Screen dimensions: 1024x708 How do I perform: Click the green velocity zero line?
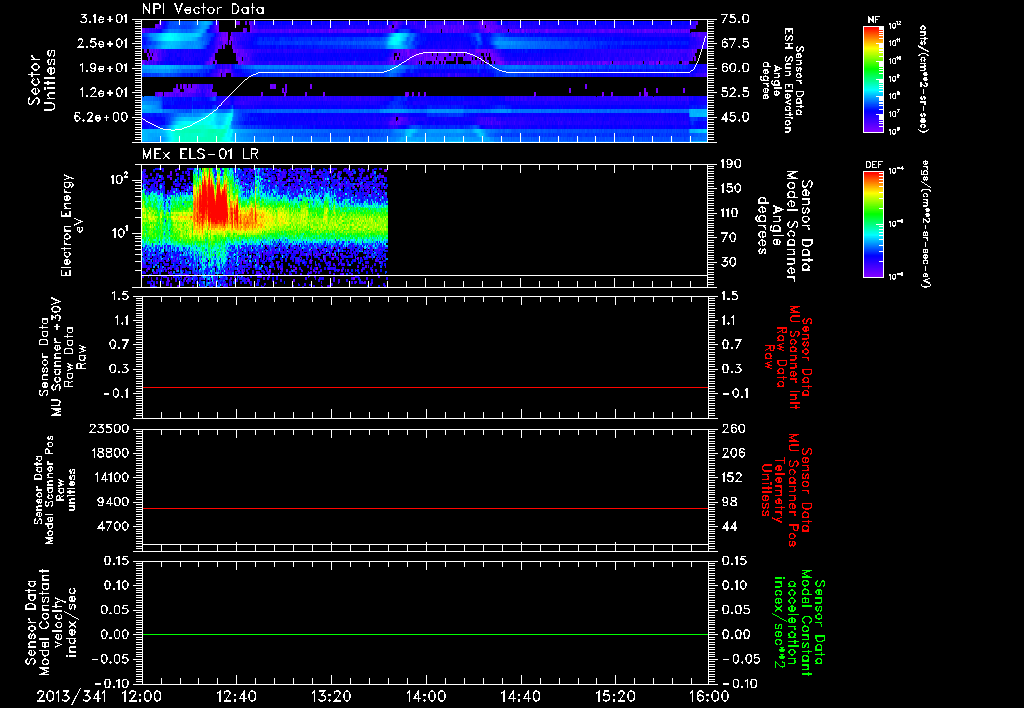424,634
